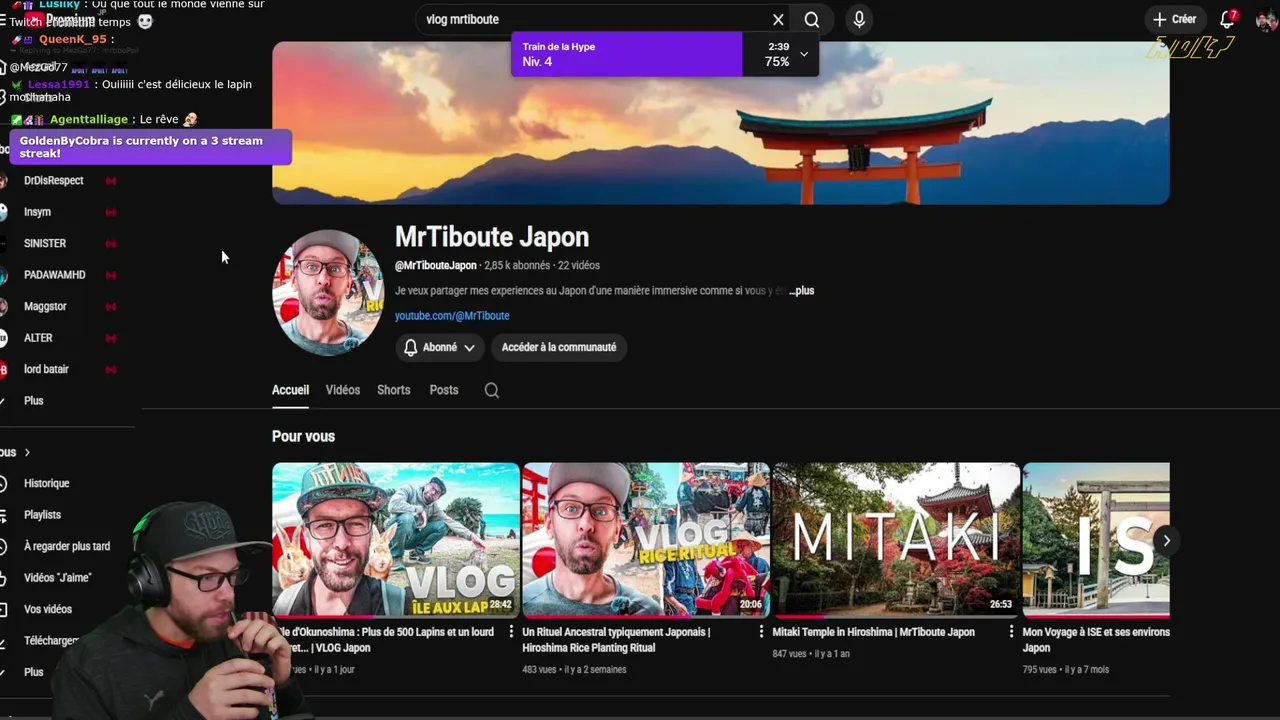Open the ISE voyage video thumbnail

coord(1096,539)
